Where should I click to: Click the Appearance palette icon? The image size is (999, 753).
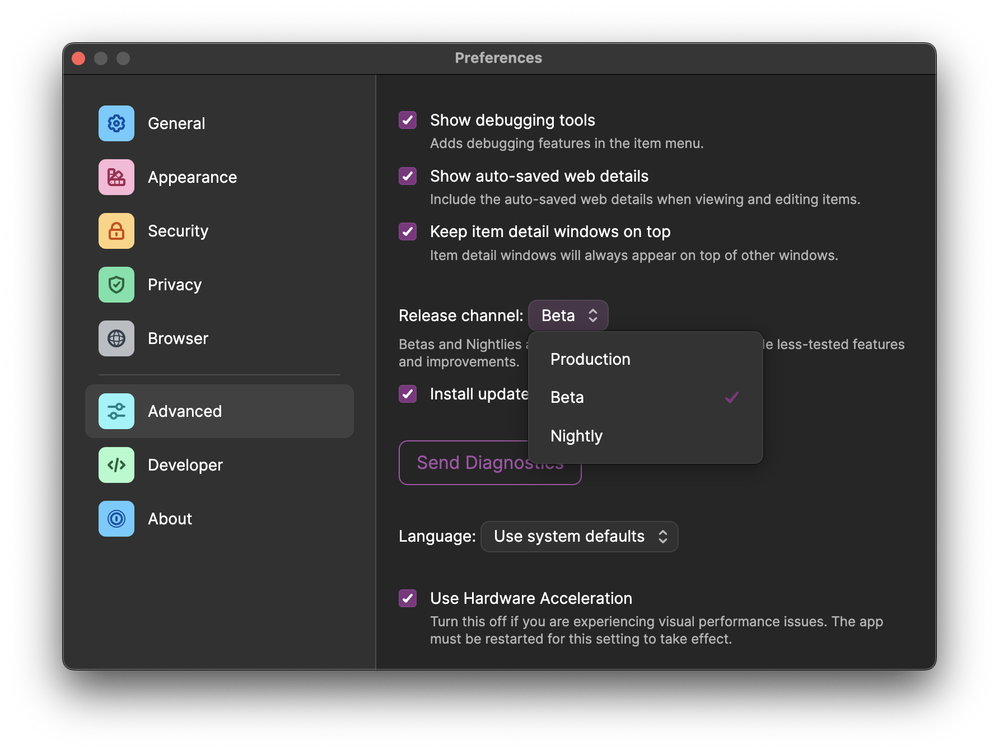coord(116,177)
